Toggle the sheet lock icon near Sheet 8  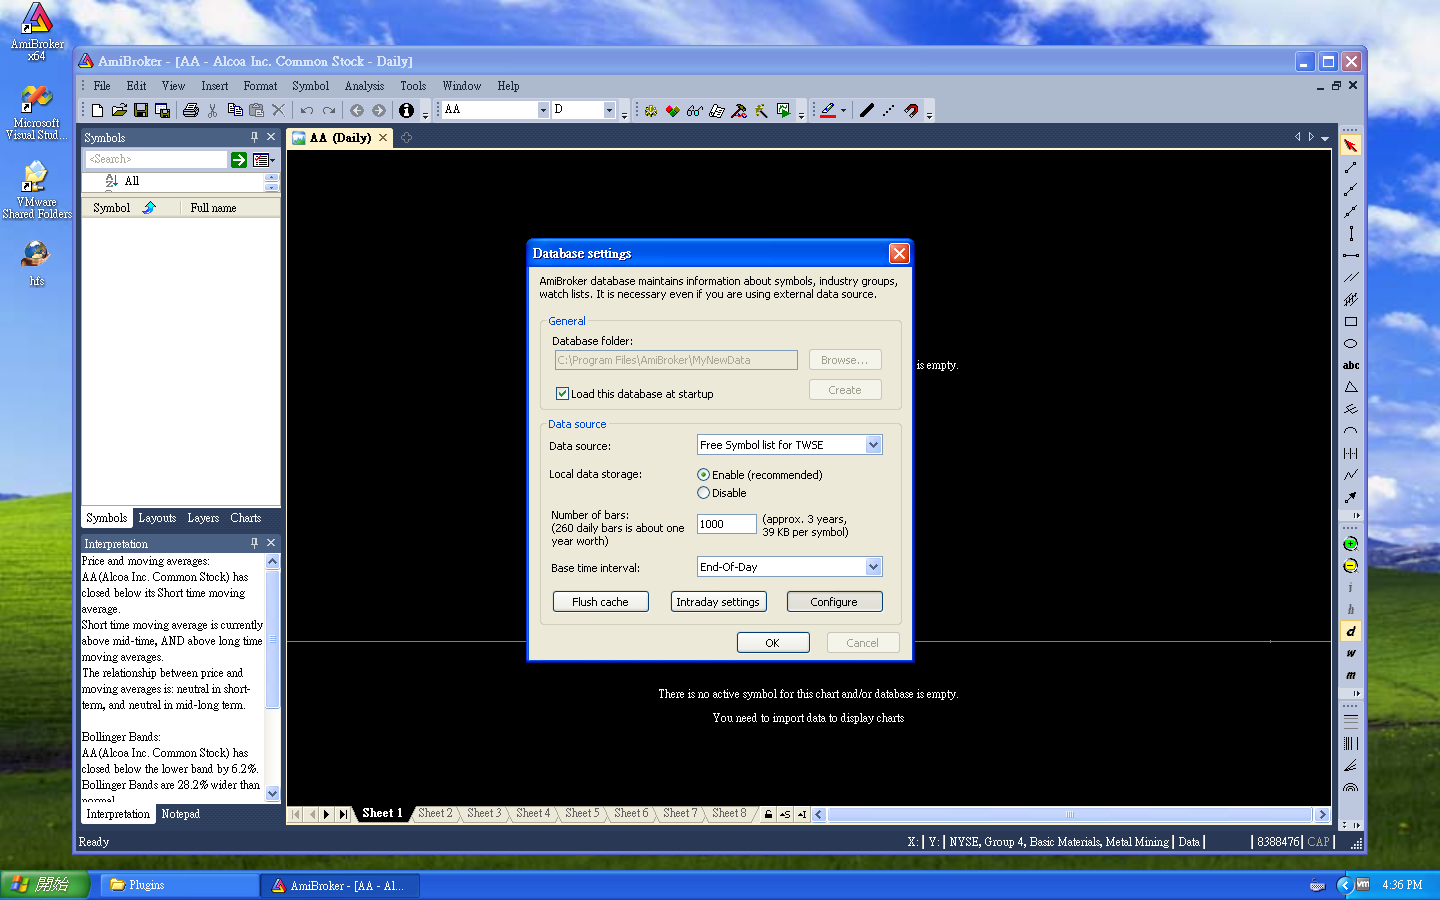pos(768,814)
